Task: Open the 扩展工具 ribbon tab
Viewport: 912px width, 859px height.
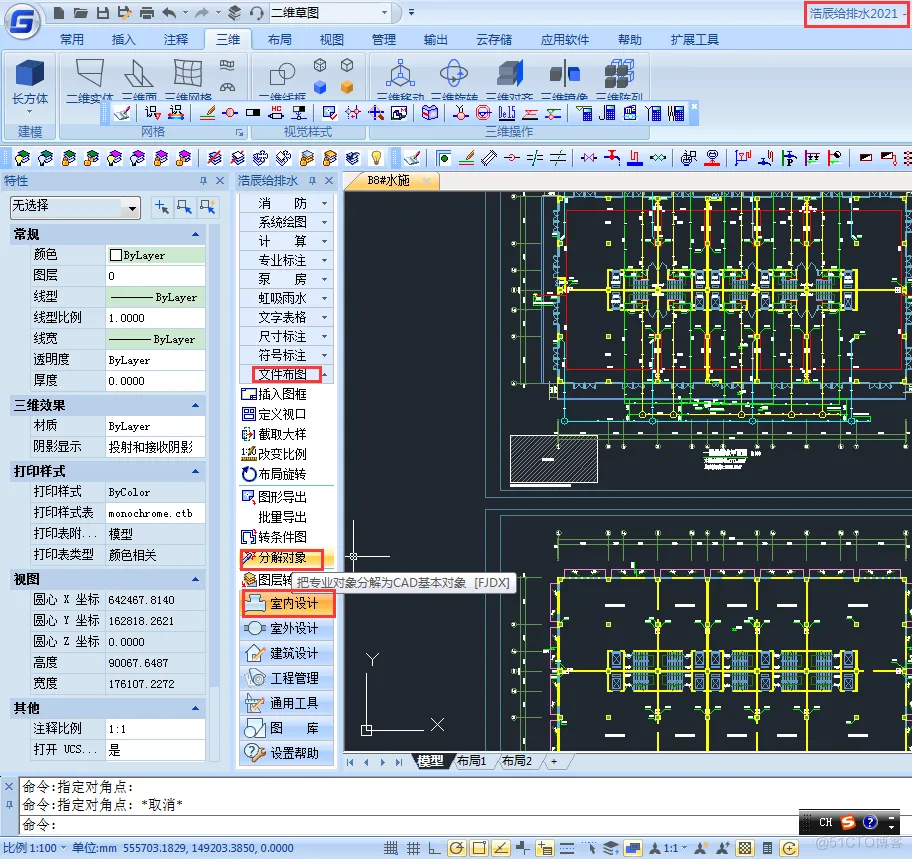Action: point(694,40)
